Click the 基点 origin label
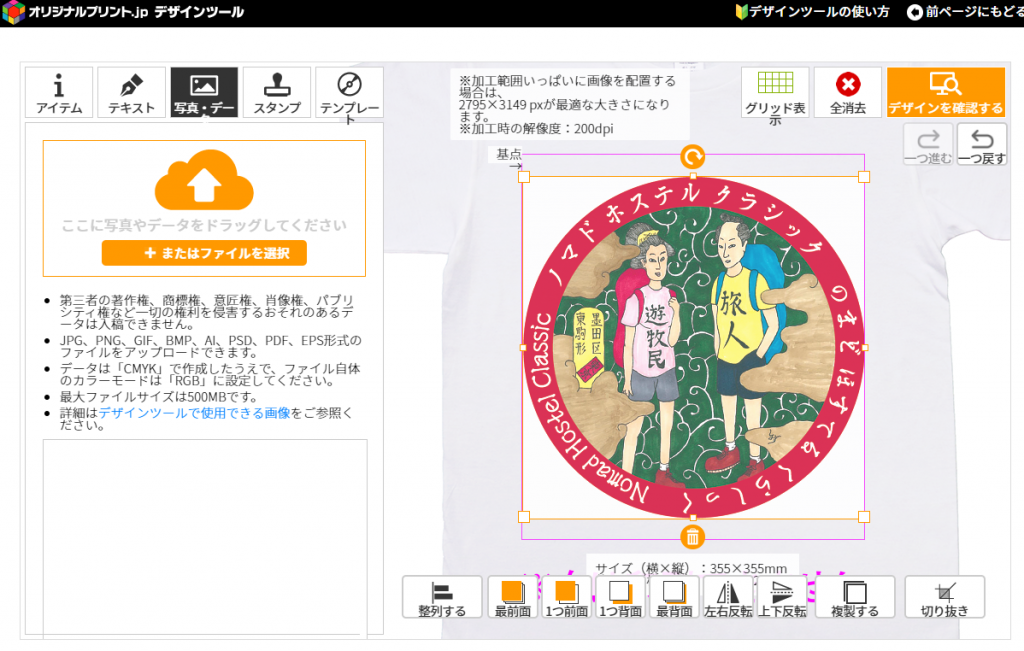This screenshot has height=651, width=1024. click(x=509, y=154)
